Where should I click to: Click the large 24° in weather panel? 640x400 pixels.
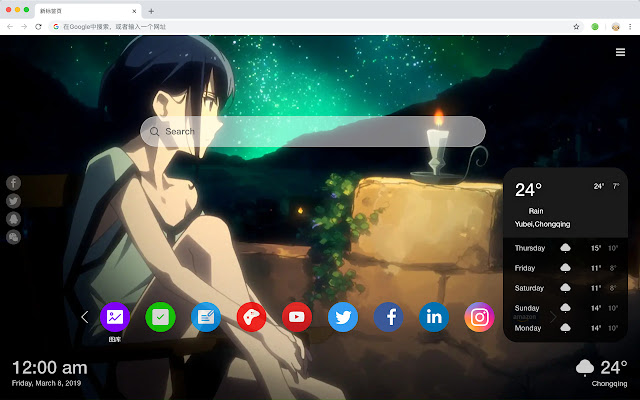[x=528, y=190]
